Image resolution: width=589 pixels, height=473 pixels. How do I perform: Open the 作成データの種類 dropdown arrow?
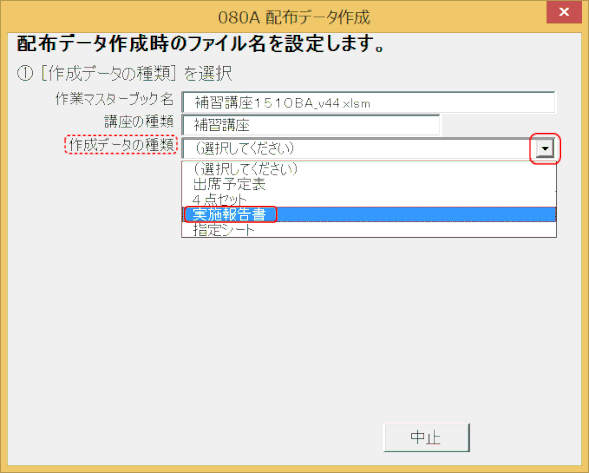(x=545, y=149)
